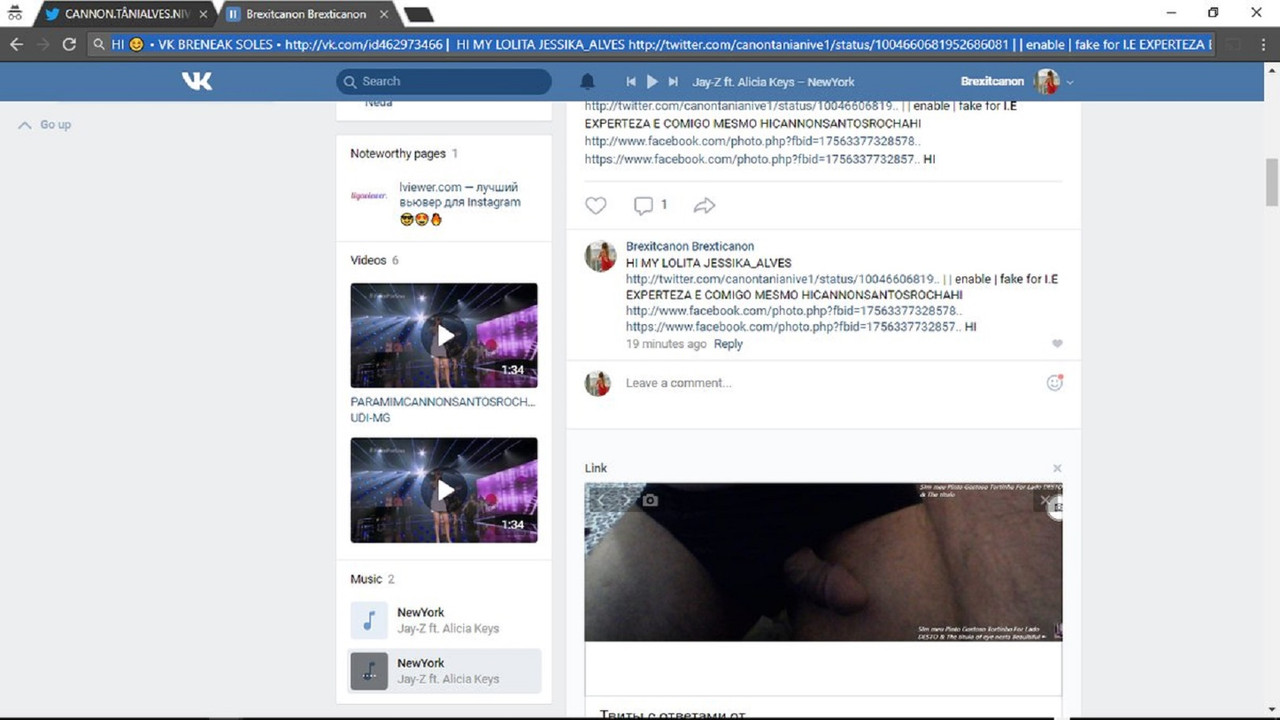Click the left arrow on link preview

pyautogui.click(x=602, y=499)
